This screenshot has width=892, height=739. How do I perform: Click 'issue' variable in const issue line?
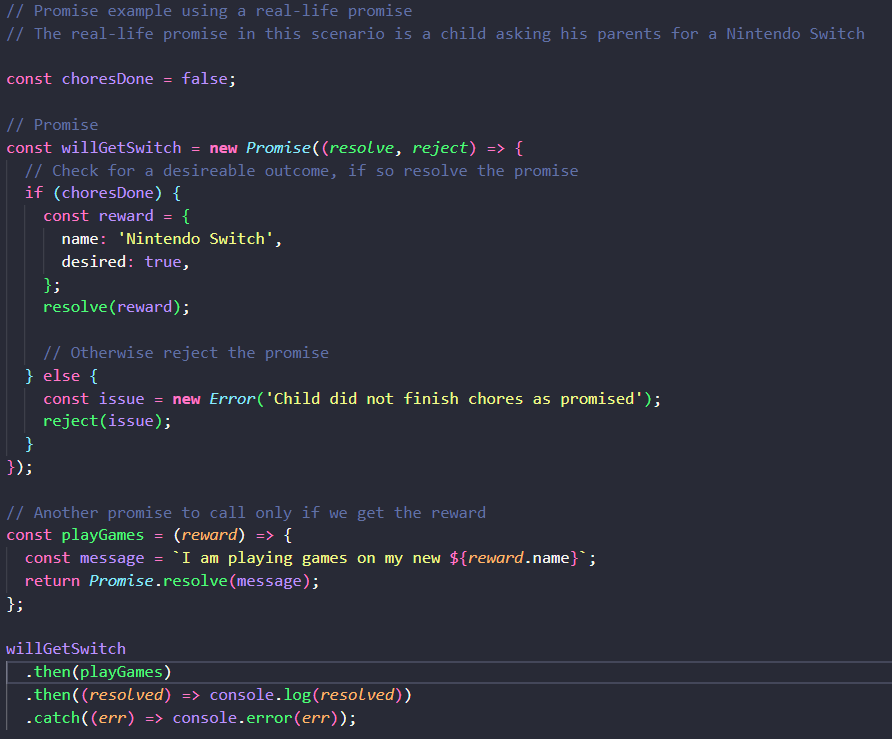click(x=121, y=398)
